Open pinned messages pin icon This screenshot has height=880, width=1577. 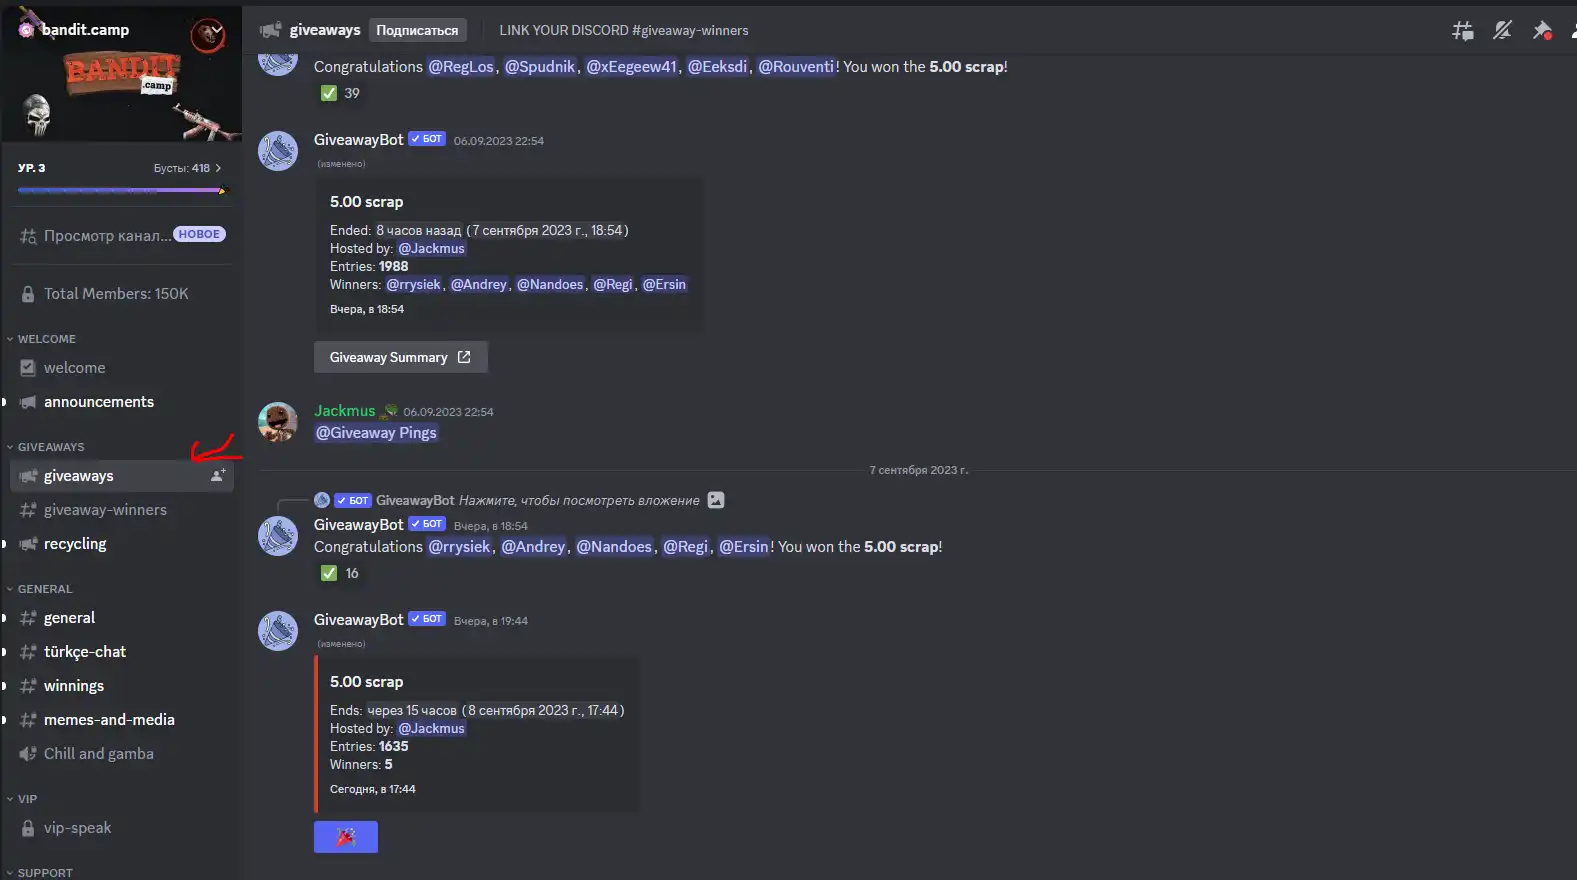1542,31
